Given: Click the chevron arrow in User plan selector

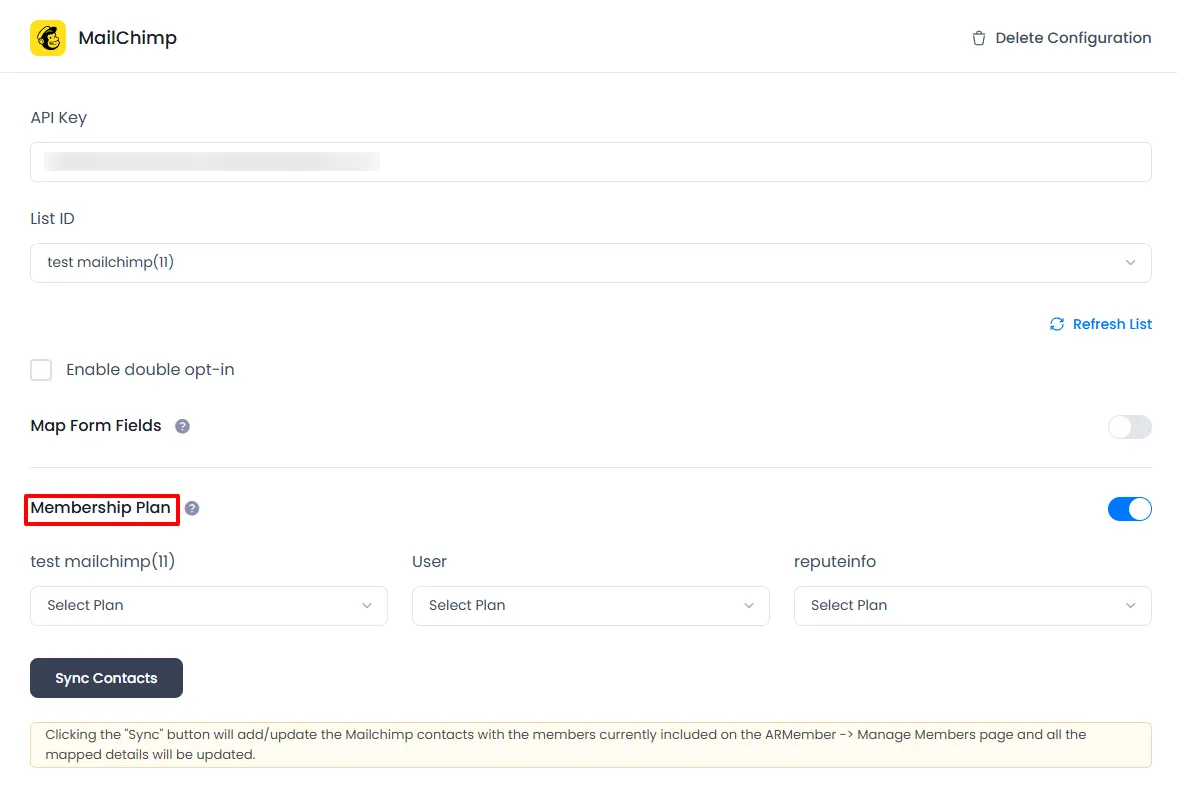Looking at the screenshot, I should (x=748, y=606).
